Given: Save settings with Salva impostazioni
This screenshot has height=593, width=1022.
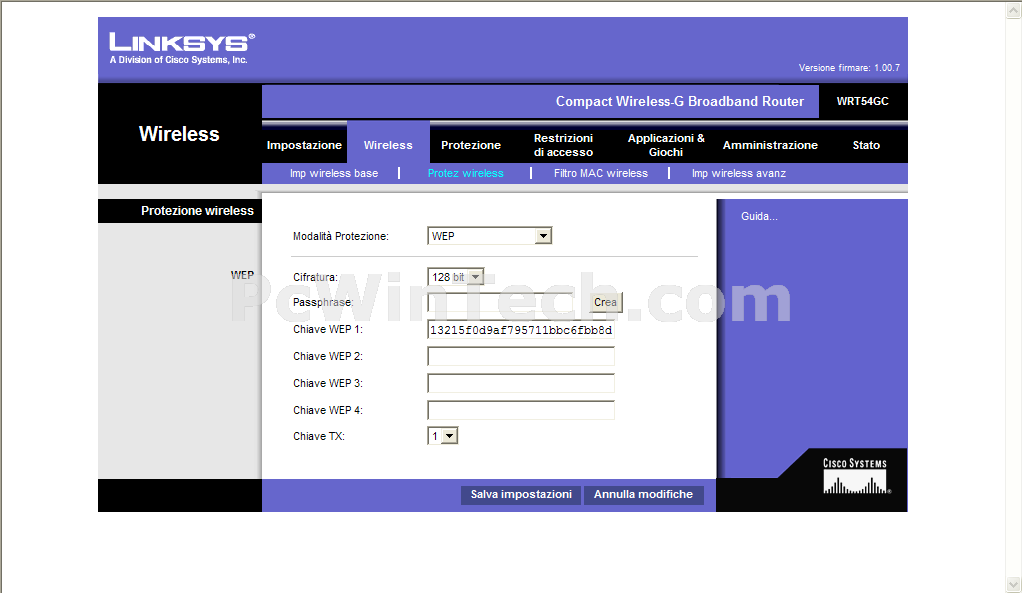Looking at the screenshot, I should (521, 495).
